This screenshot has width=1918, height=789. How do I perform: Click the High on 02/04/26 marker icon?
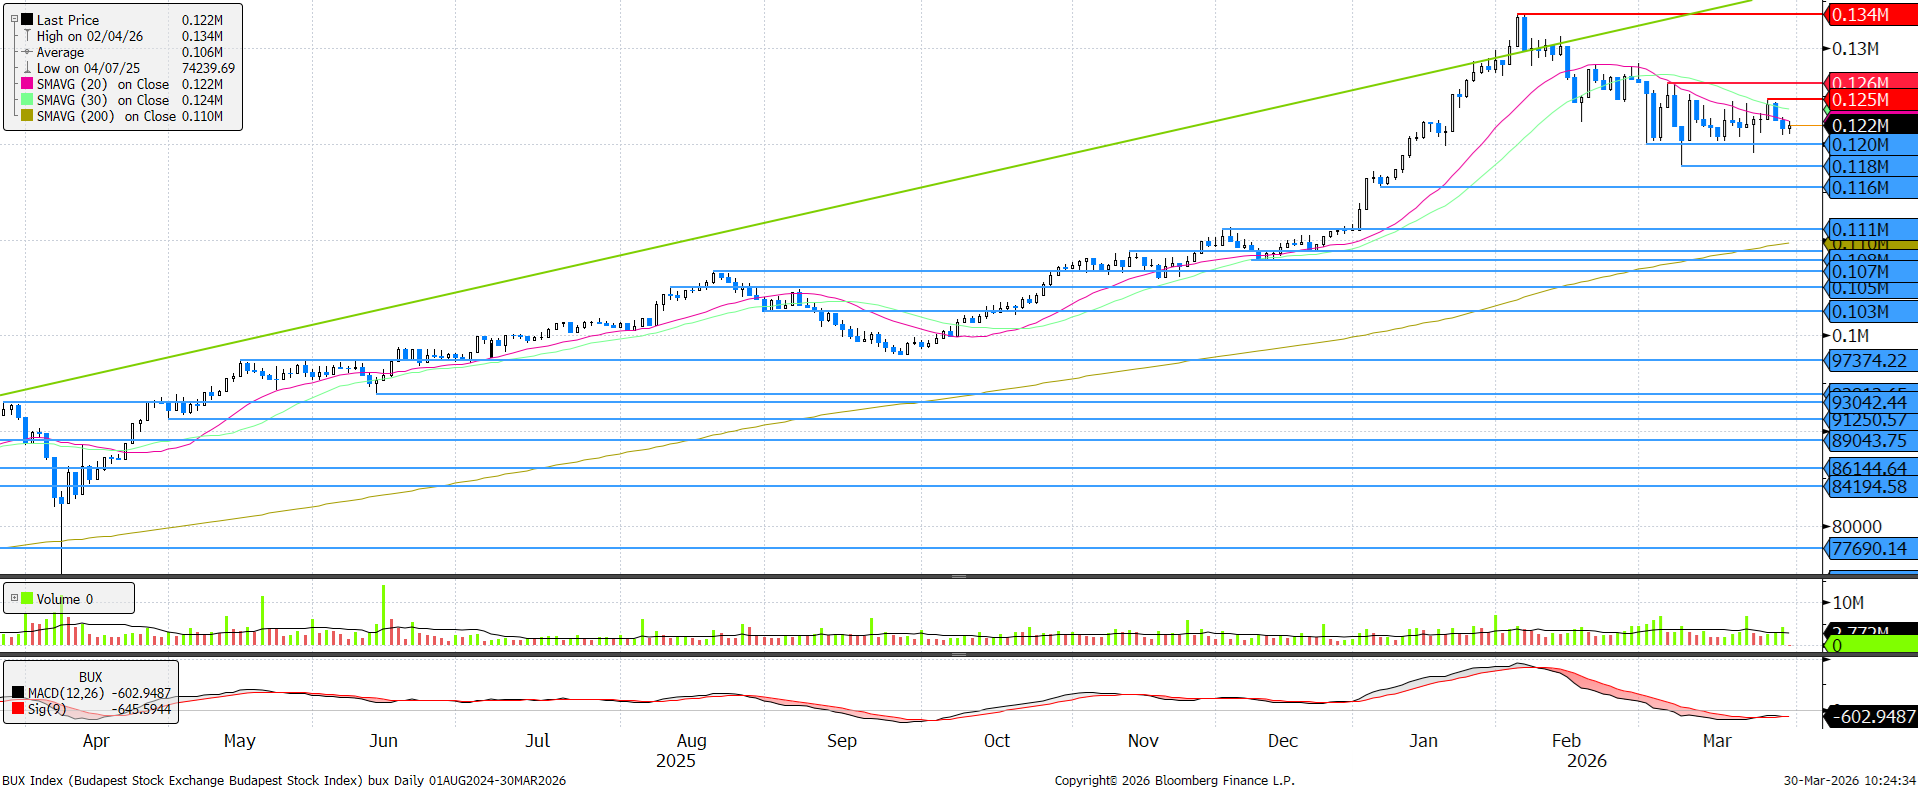click(27, 36)
